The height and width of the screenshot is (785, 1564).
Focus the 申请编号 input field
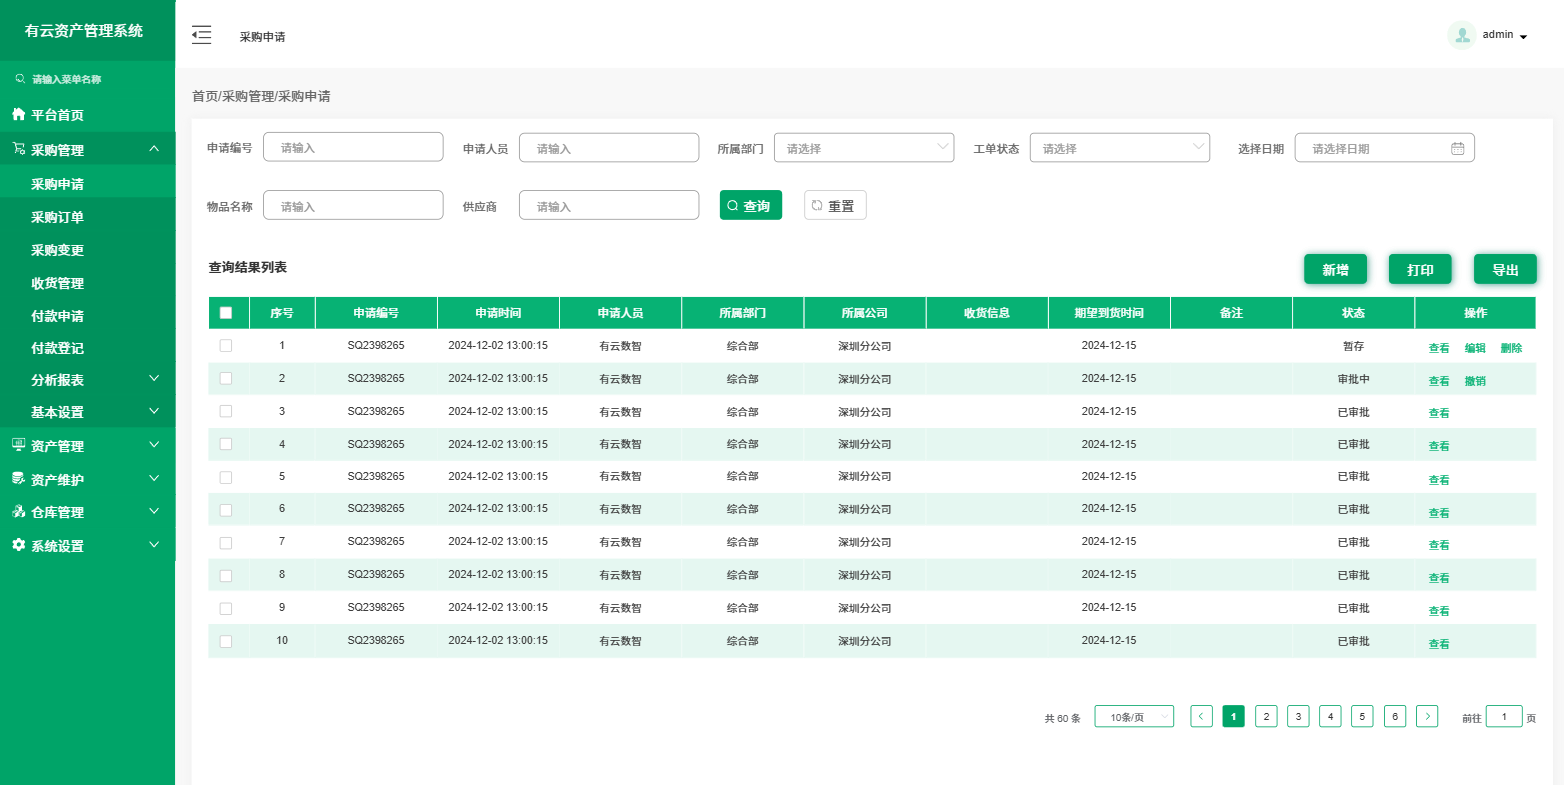click(352, 147)
